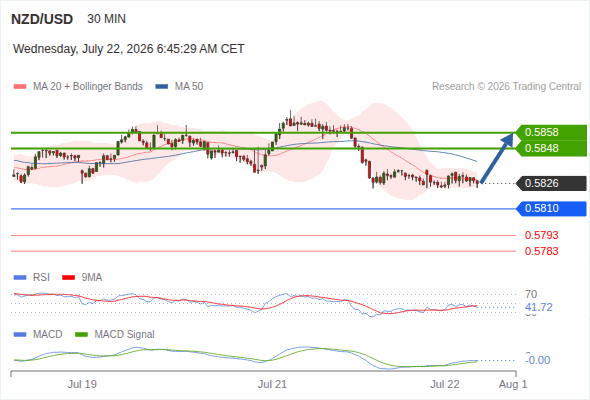590x400 pixels.
Task: Click the green MACD Signal legend marker
Action: click(81, 335)
